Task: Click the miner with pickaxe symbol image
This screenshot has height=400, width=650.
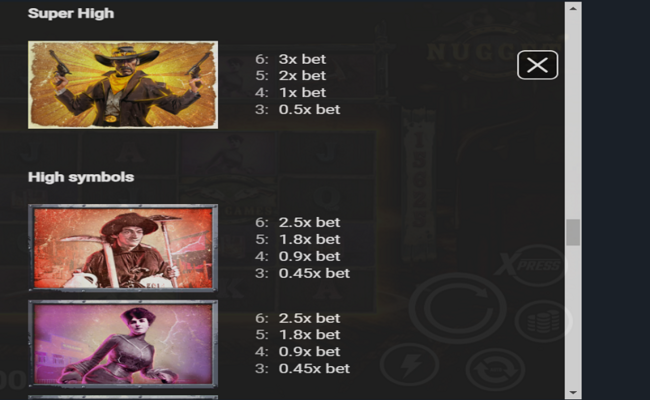Action: 123,247
